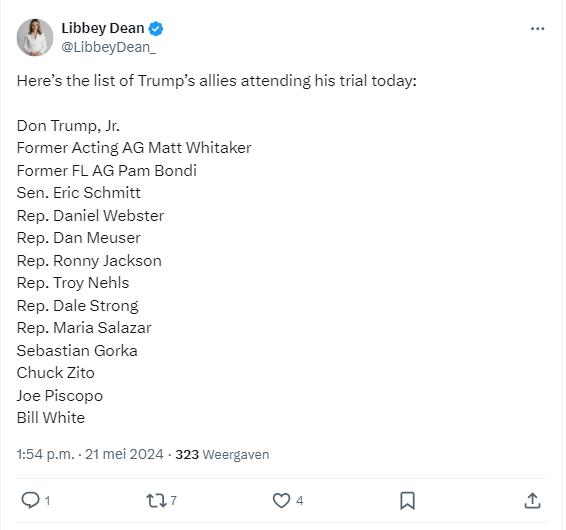
Task: View the 323 Weergaven analytics
Action: pos(222,454)
